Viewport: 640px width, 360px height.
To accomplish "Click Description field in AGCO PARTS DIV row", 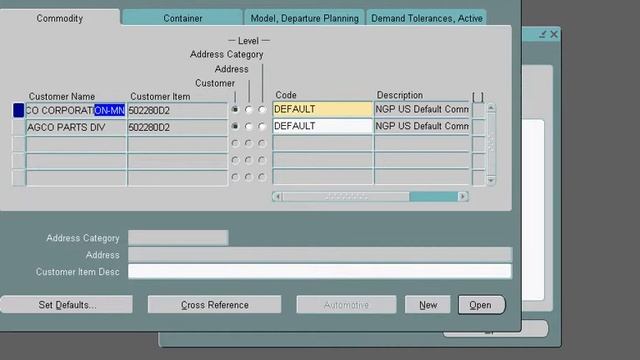I will (422, 126).
